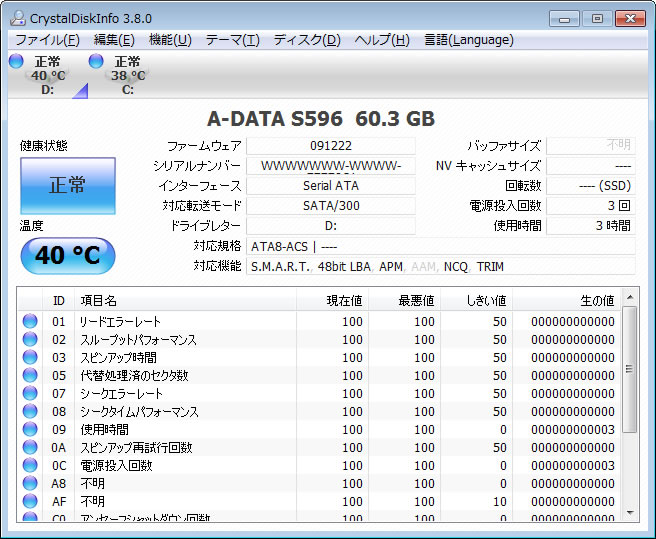Viewport: 656px width, 539px height.
Task: Click the Serial ATA interface field
Action: pos(331,186)
